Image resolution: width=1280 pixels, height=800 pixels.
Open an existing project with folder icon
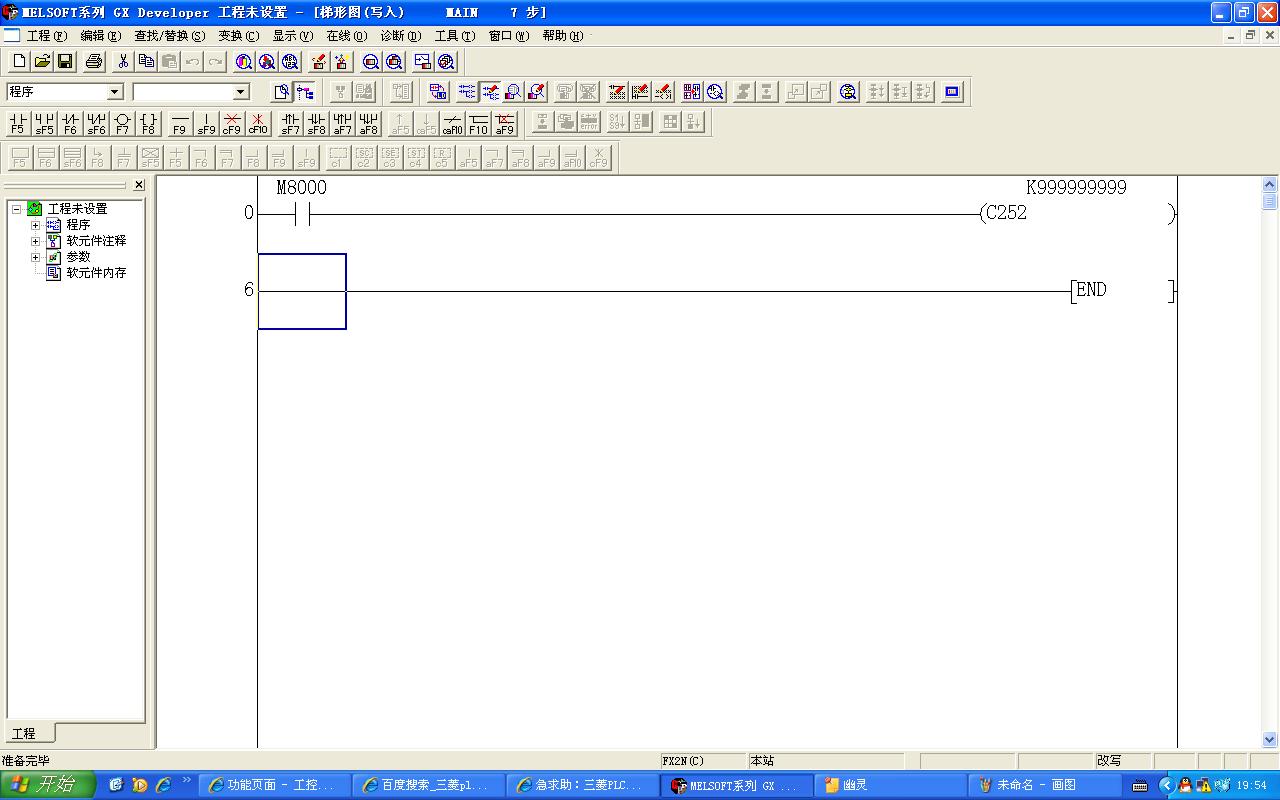pos(42,62)
